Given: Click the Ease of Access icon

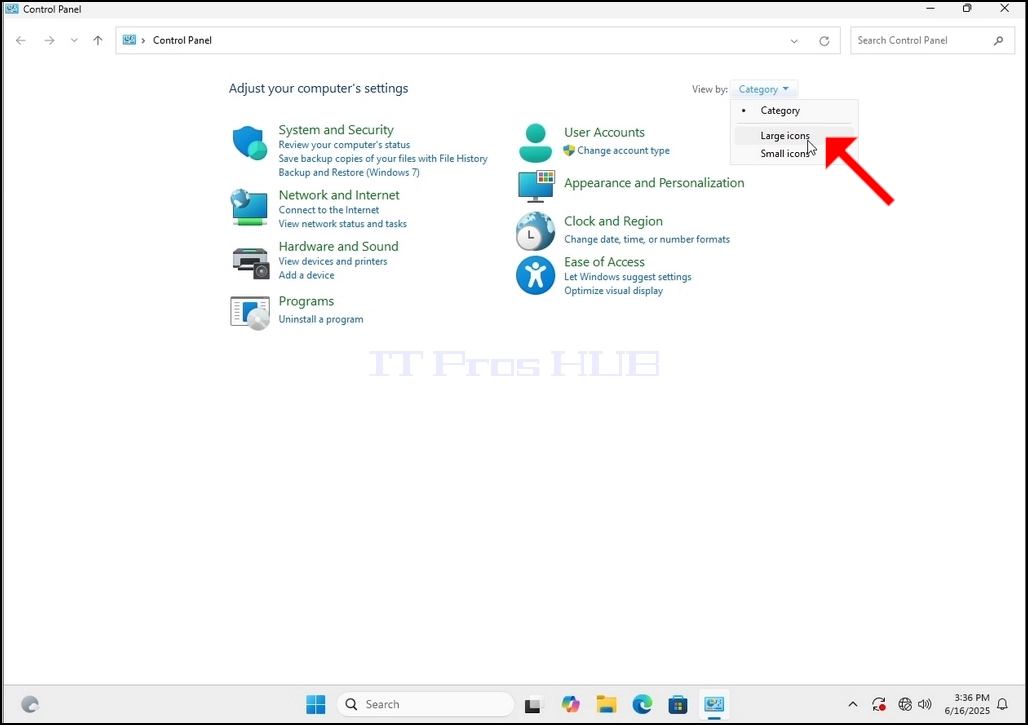Looking at the screenshot, I should click(x=536, y=275).
